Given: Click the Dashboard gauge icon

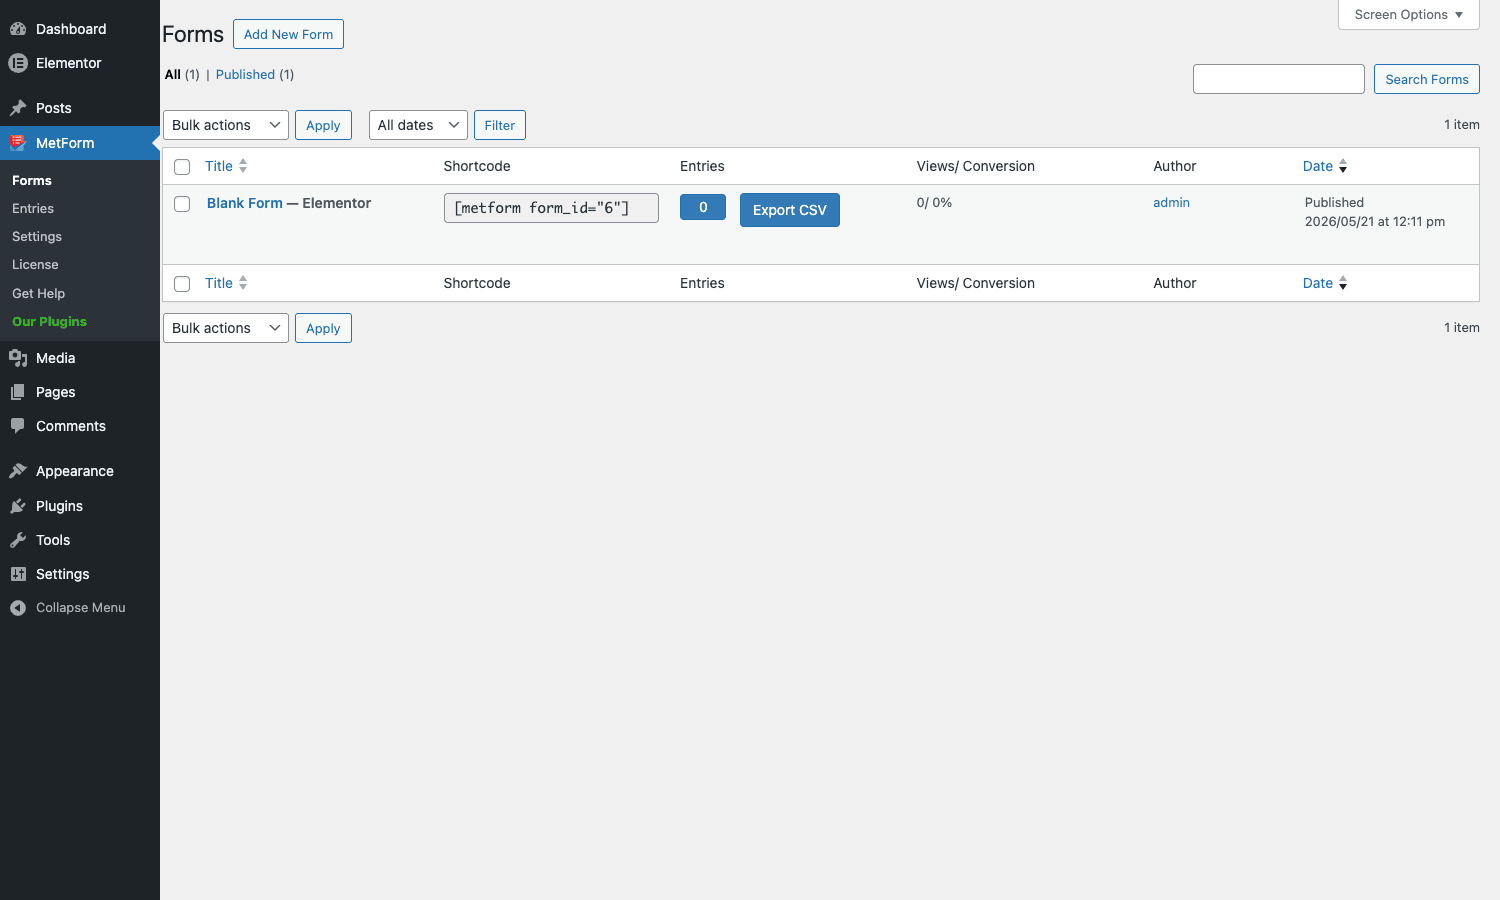Looking at the screenshot, I should [x=18, y=29].
